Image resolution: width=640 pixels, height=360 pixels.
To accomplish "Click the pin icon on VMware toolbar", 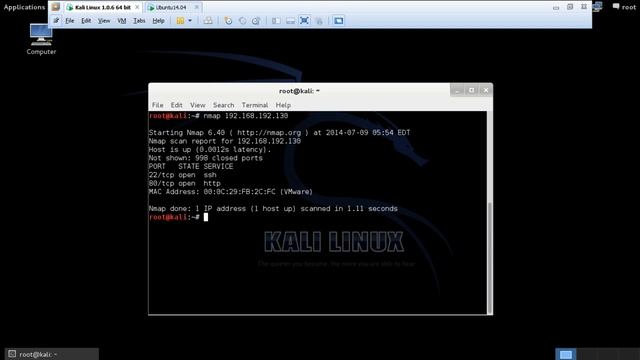I will tap(56, 20).
